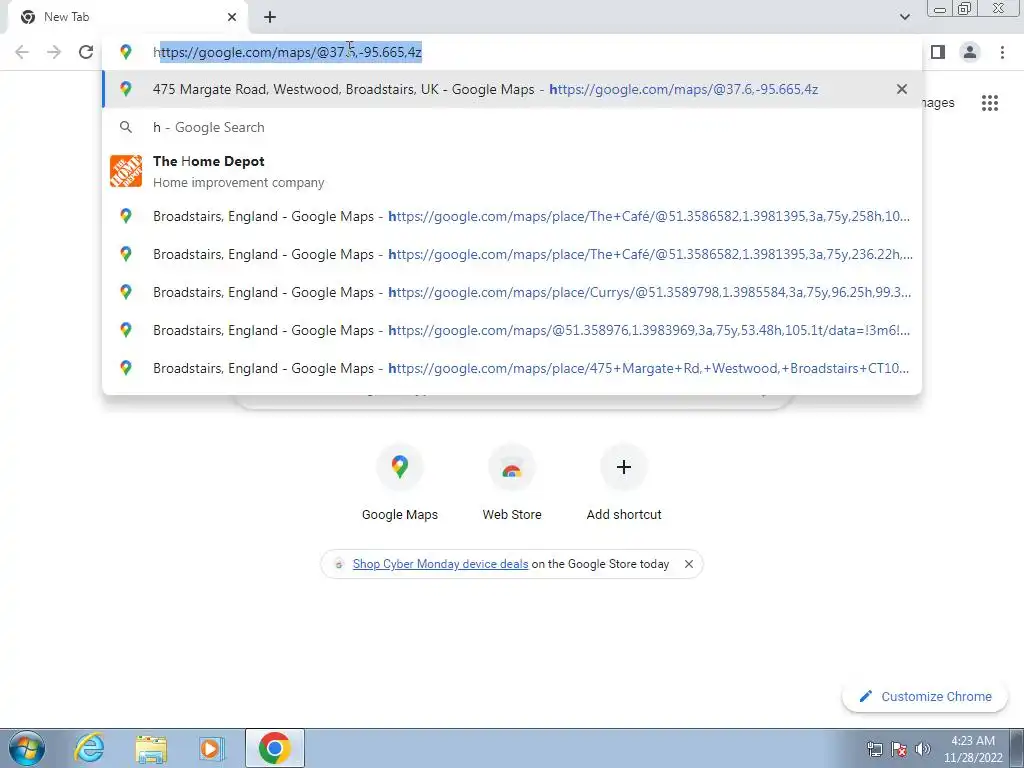Image resolution: width=1024 pixels, height=768 pixels.
Task: Open Chrome three-dot menu
Action: tap(1002, 52)
